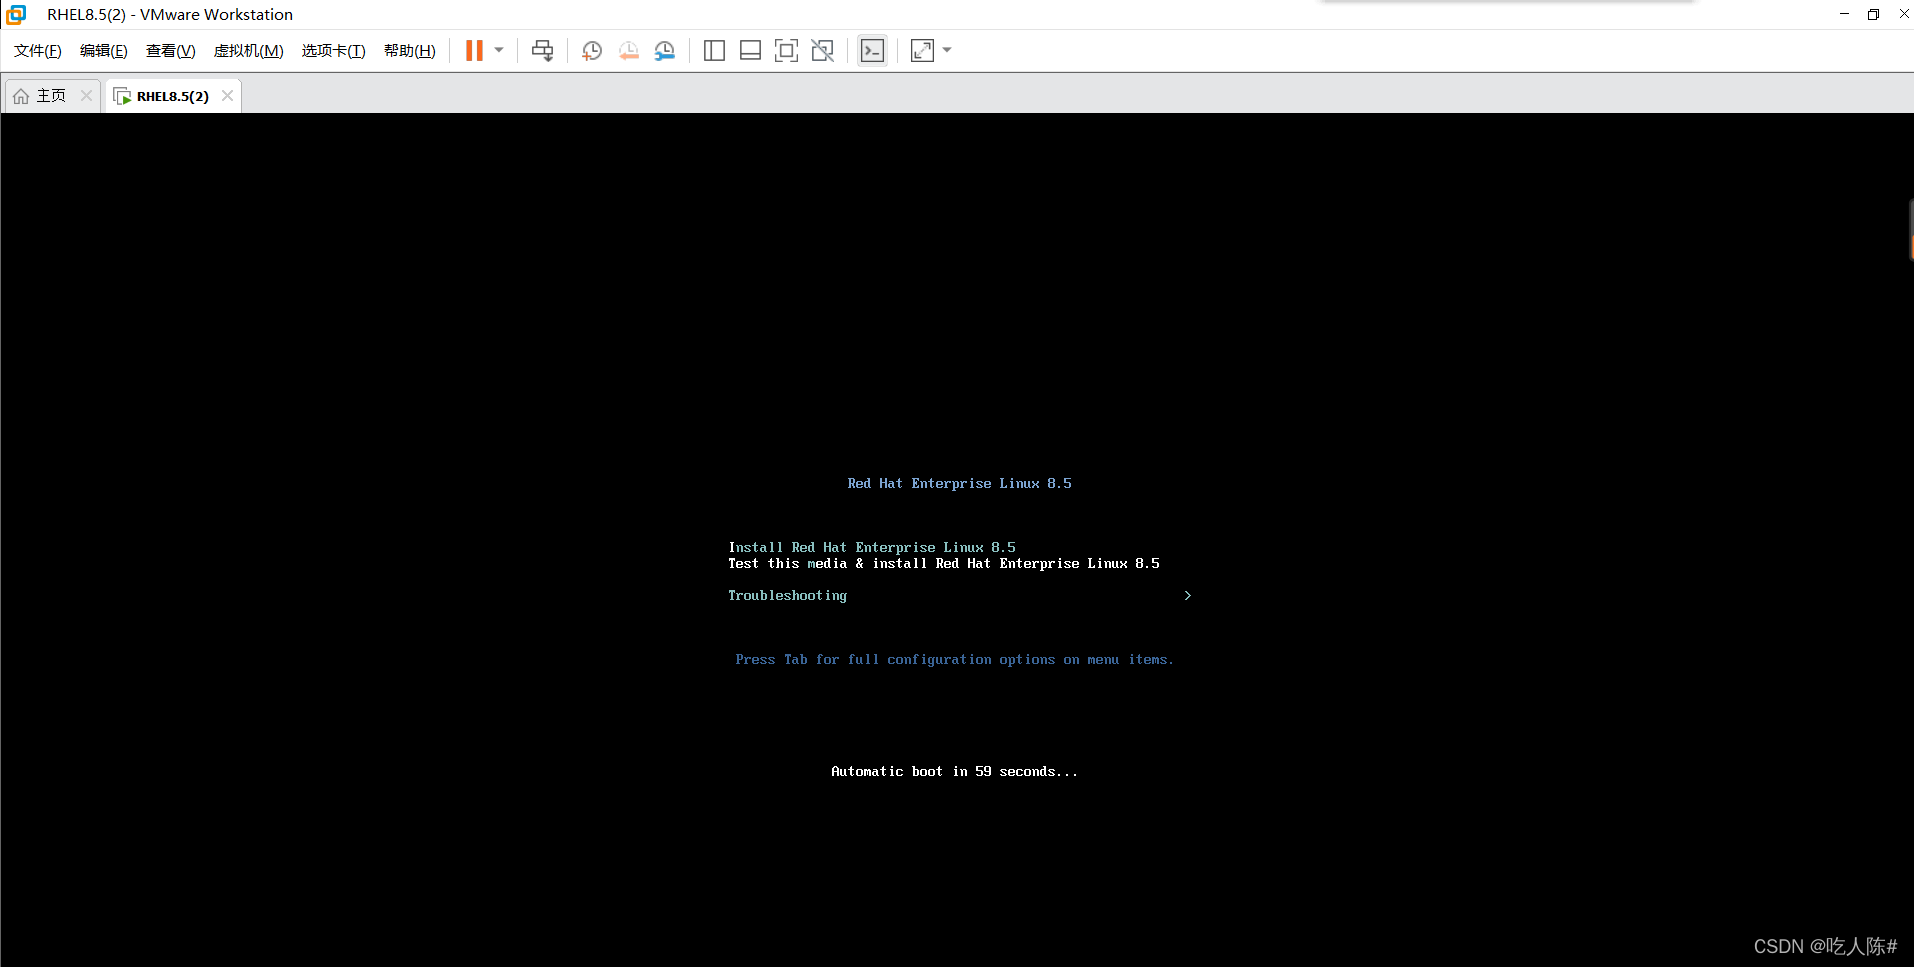
Task: Click the Troubleshooting submenu arrow
Action: pos(1187,595)
